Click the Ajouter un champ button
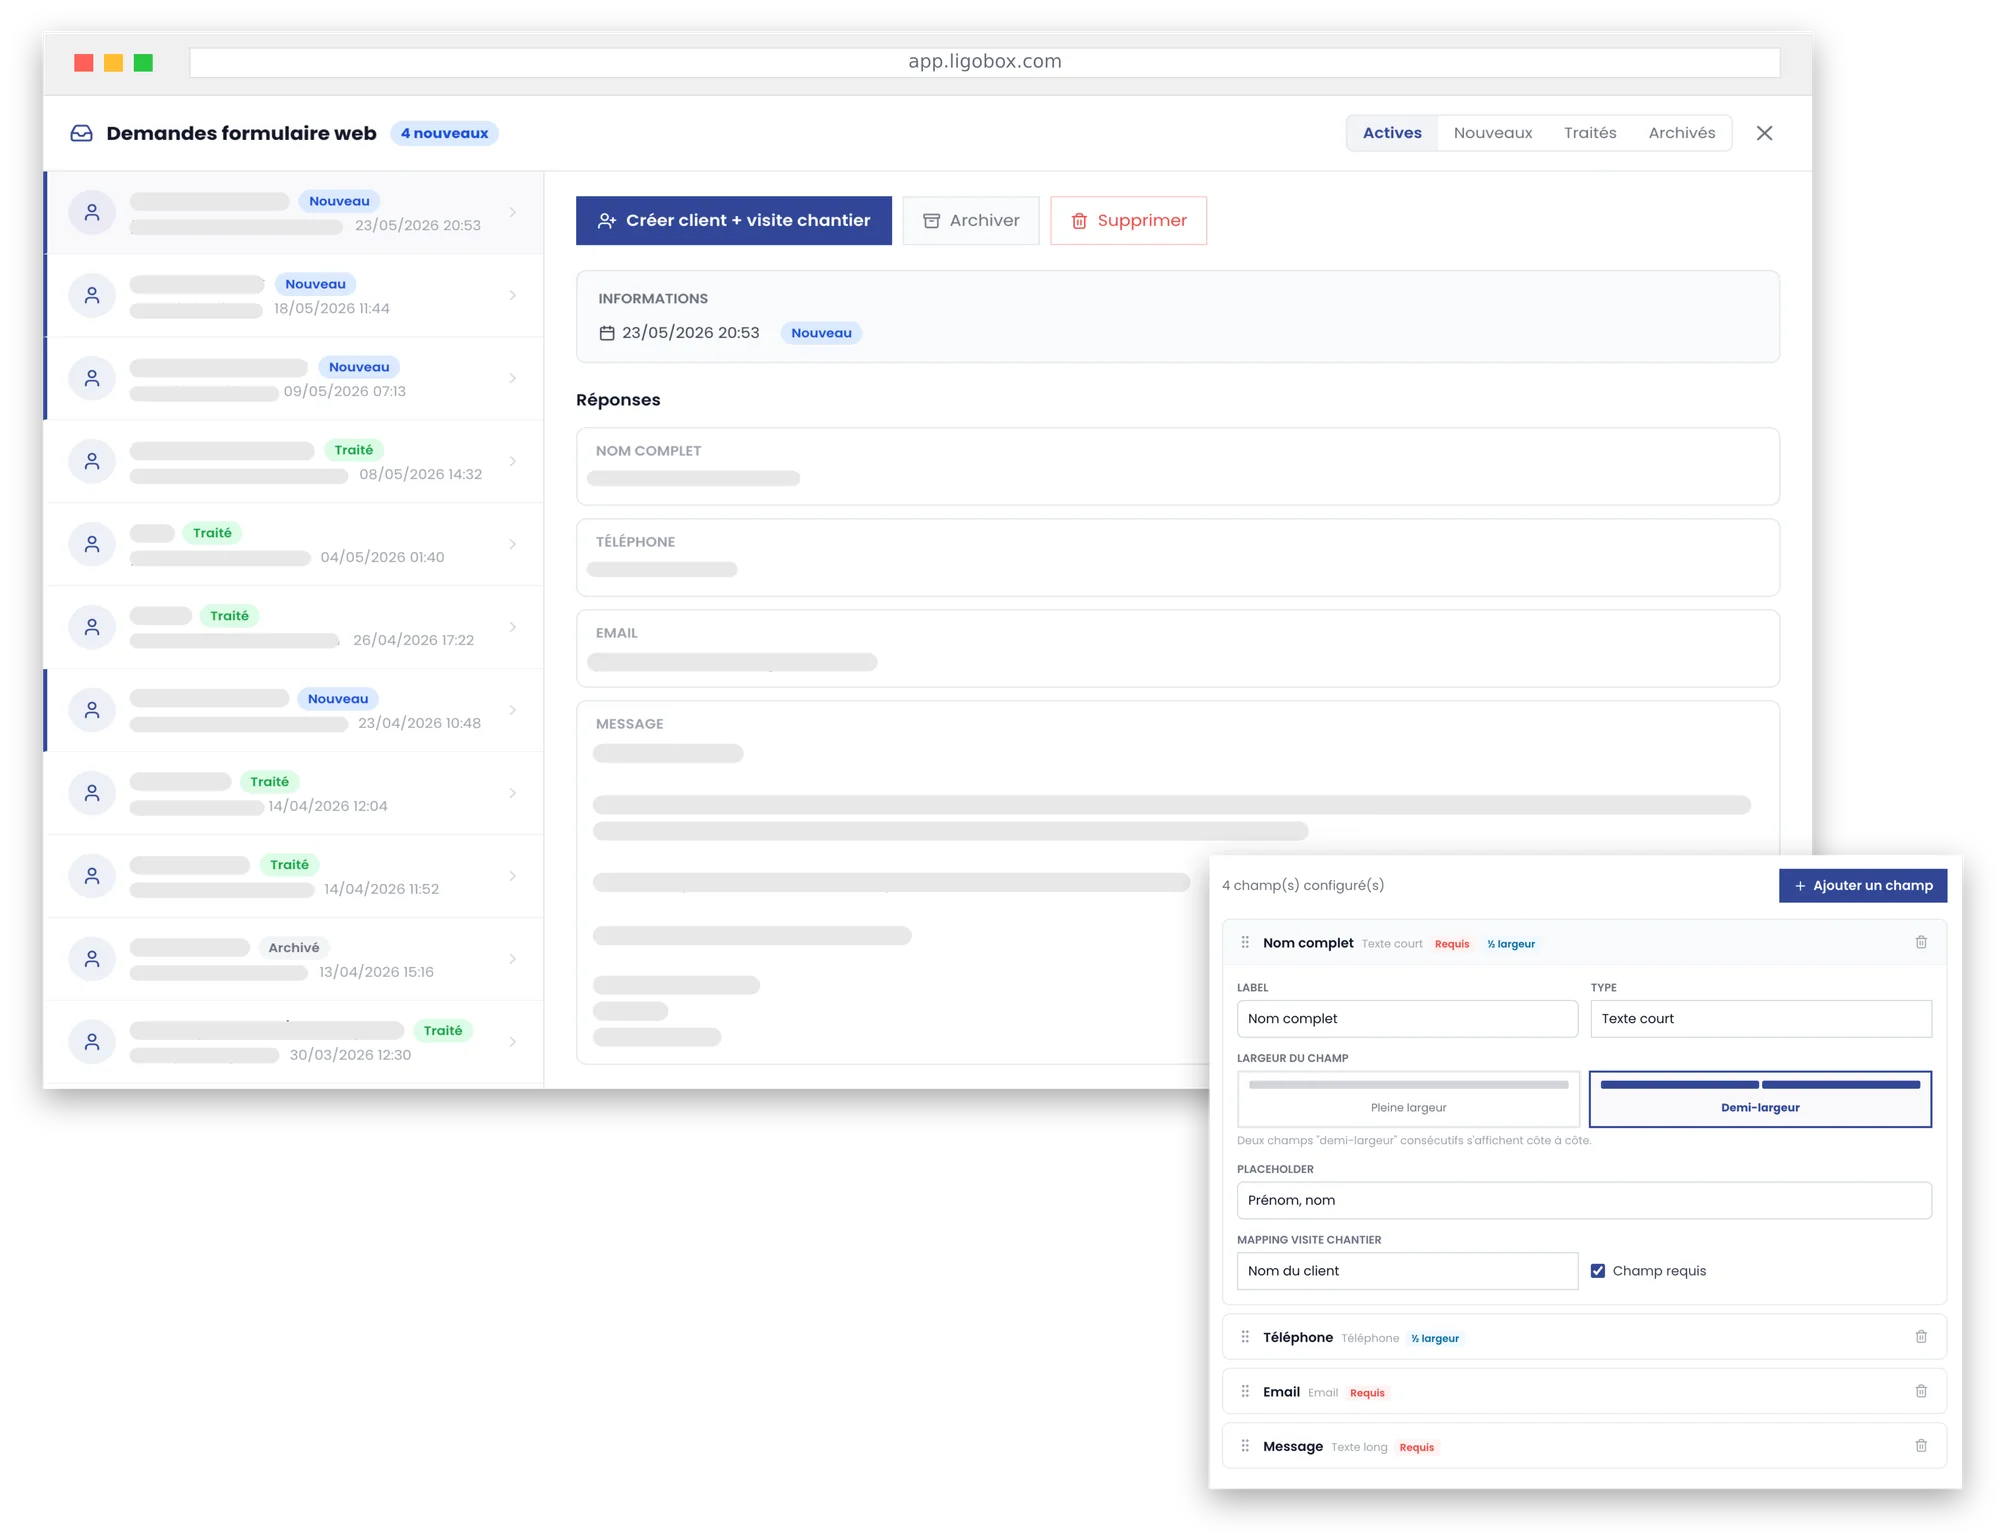2000x1532 pixels. click(x=1863, y=885)
